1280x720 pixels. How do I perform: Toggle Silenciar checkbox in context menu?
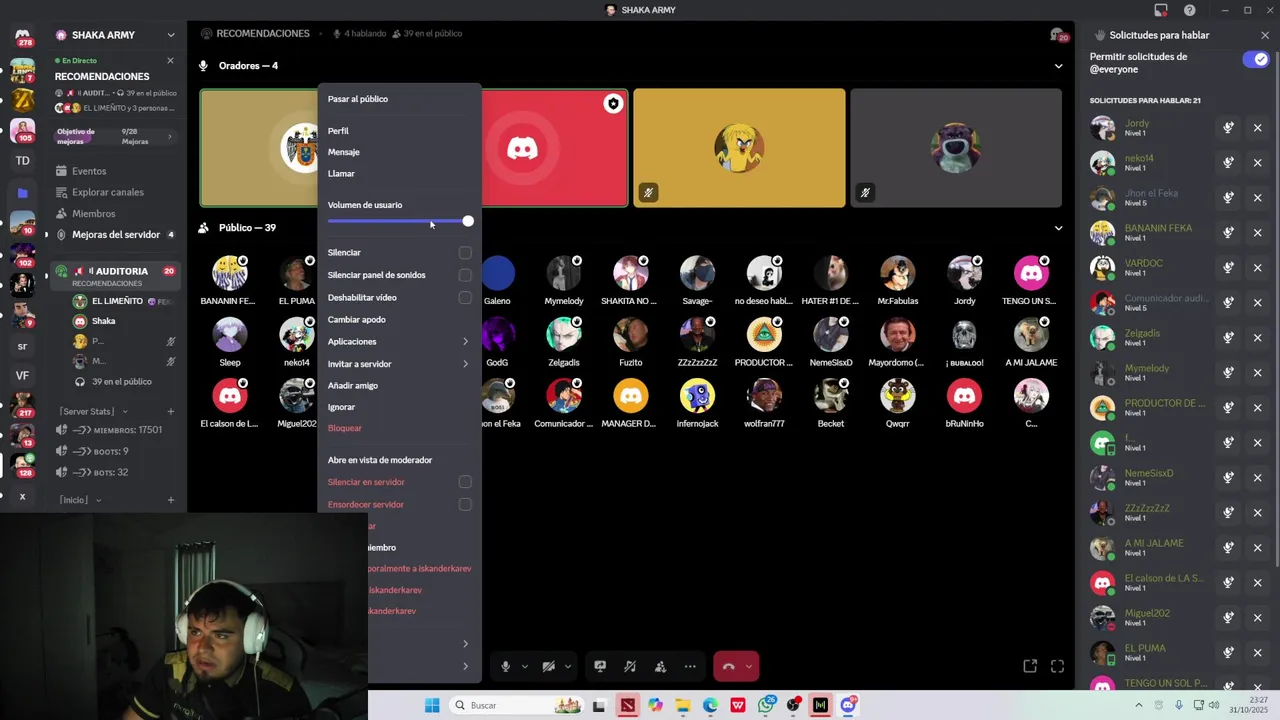[465, 253]
